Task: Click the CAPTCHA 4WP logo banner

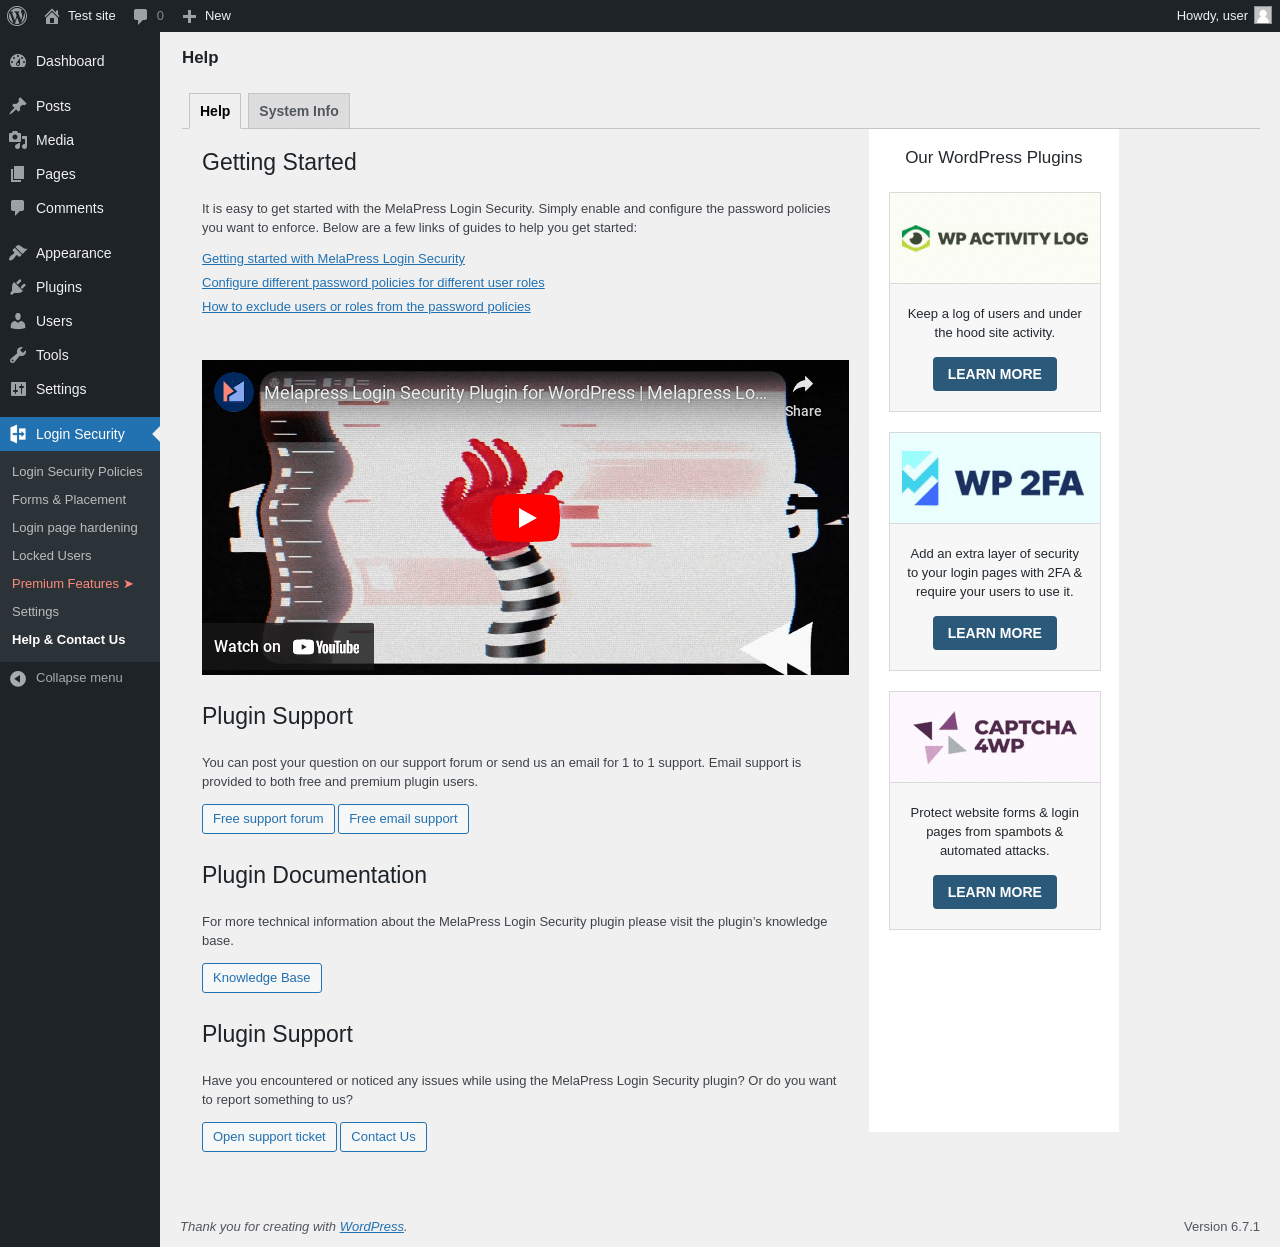Action: (x=995, y=737)
